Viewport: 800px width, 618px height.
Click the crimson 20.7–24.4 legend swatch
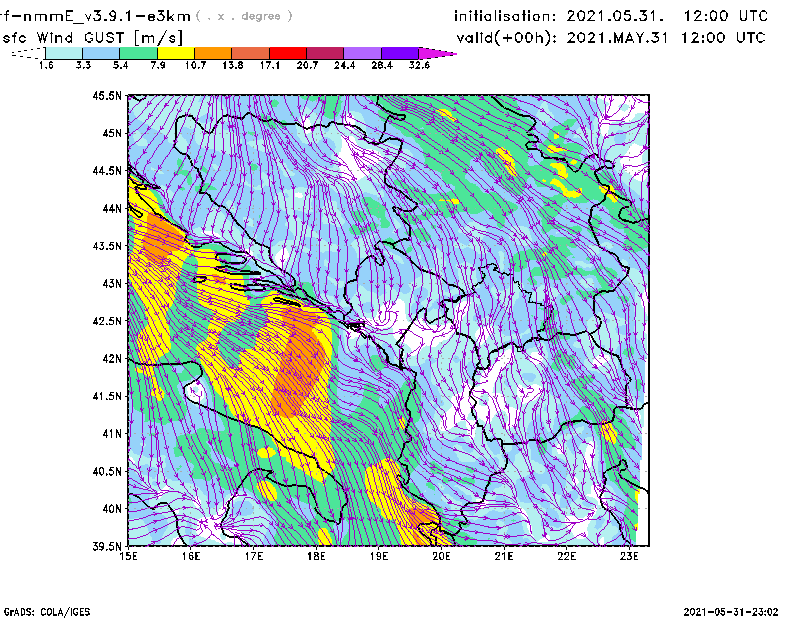coord(325,53)
